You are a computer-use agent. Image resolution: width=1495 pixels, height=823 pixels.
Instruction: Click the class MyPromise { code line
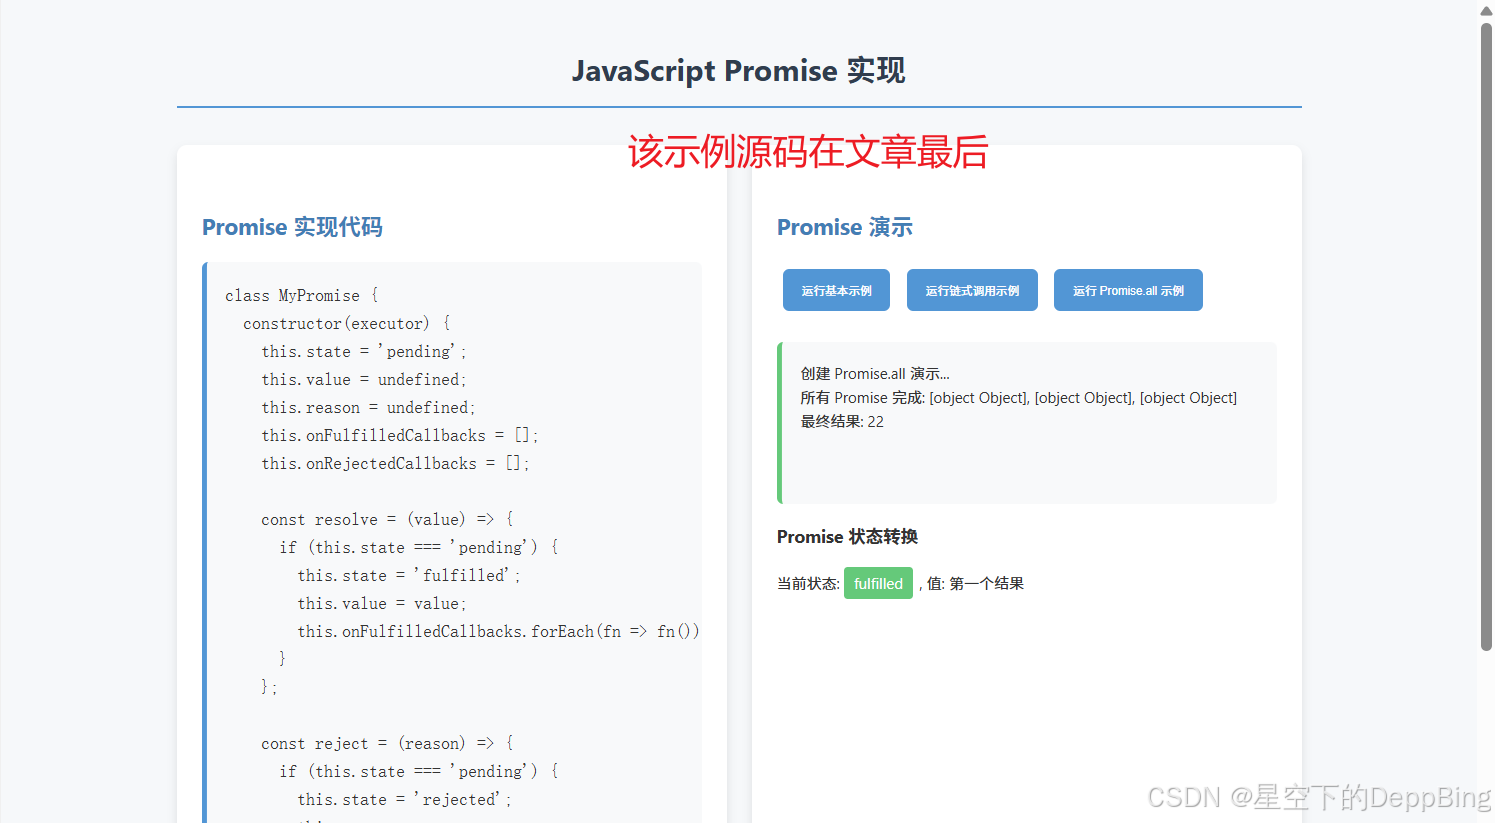click(302, 296)
